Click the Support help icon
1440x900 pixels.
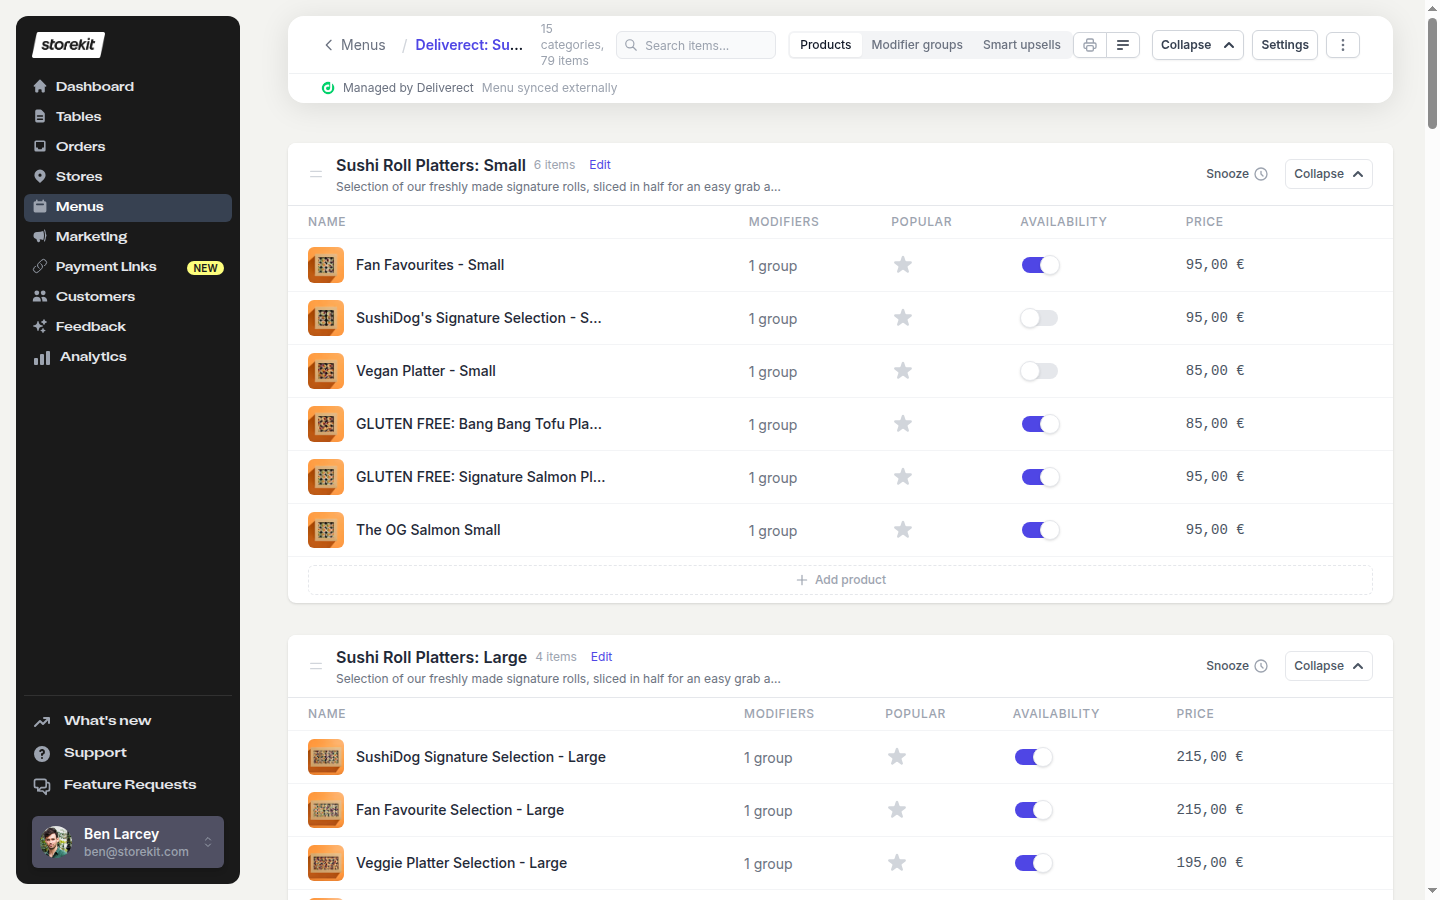(x=42, y=753)
